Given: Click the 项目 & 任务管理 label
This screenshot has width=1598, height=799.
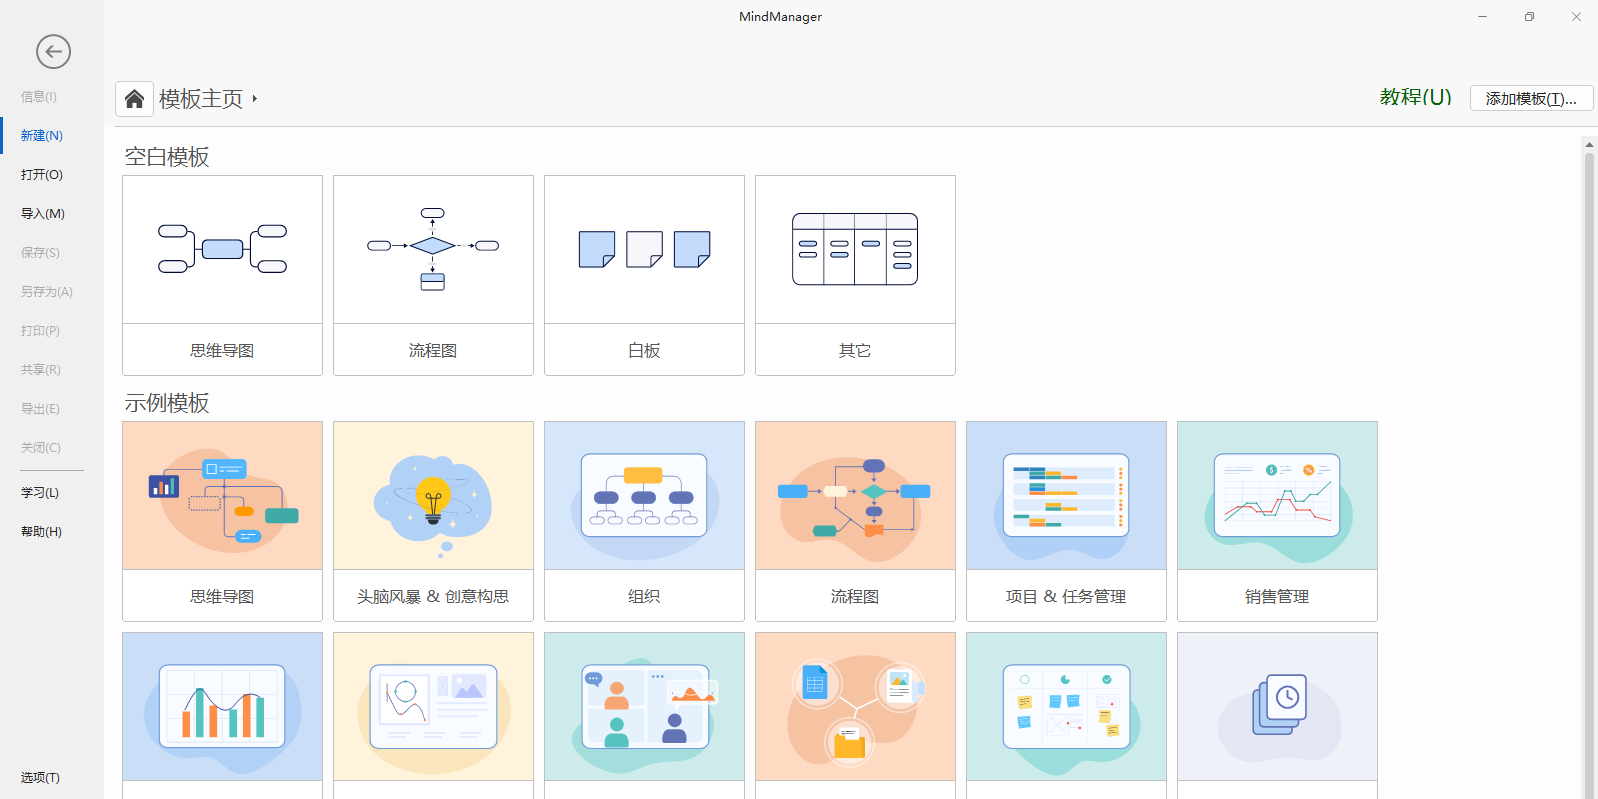Looking at the screenshot, I should click(x=1066, y=597).
